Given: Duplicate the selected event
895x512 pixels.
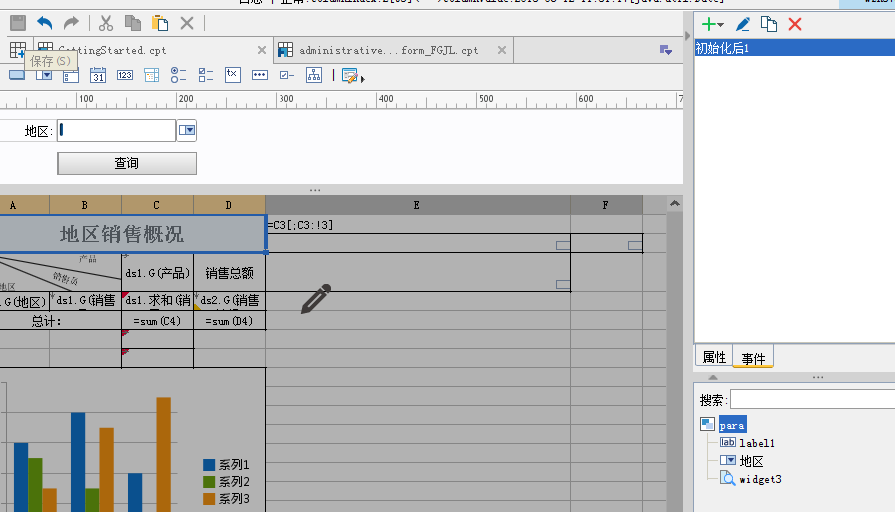Looking at the screenshot, I should click(769, 24).
